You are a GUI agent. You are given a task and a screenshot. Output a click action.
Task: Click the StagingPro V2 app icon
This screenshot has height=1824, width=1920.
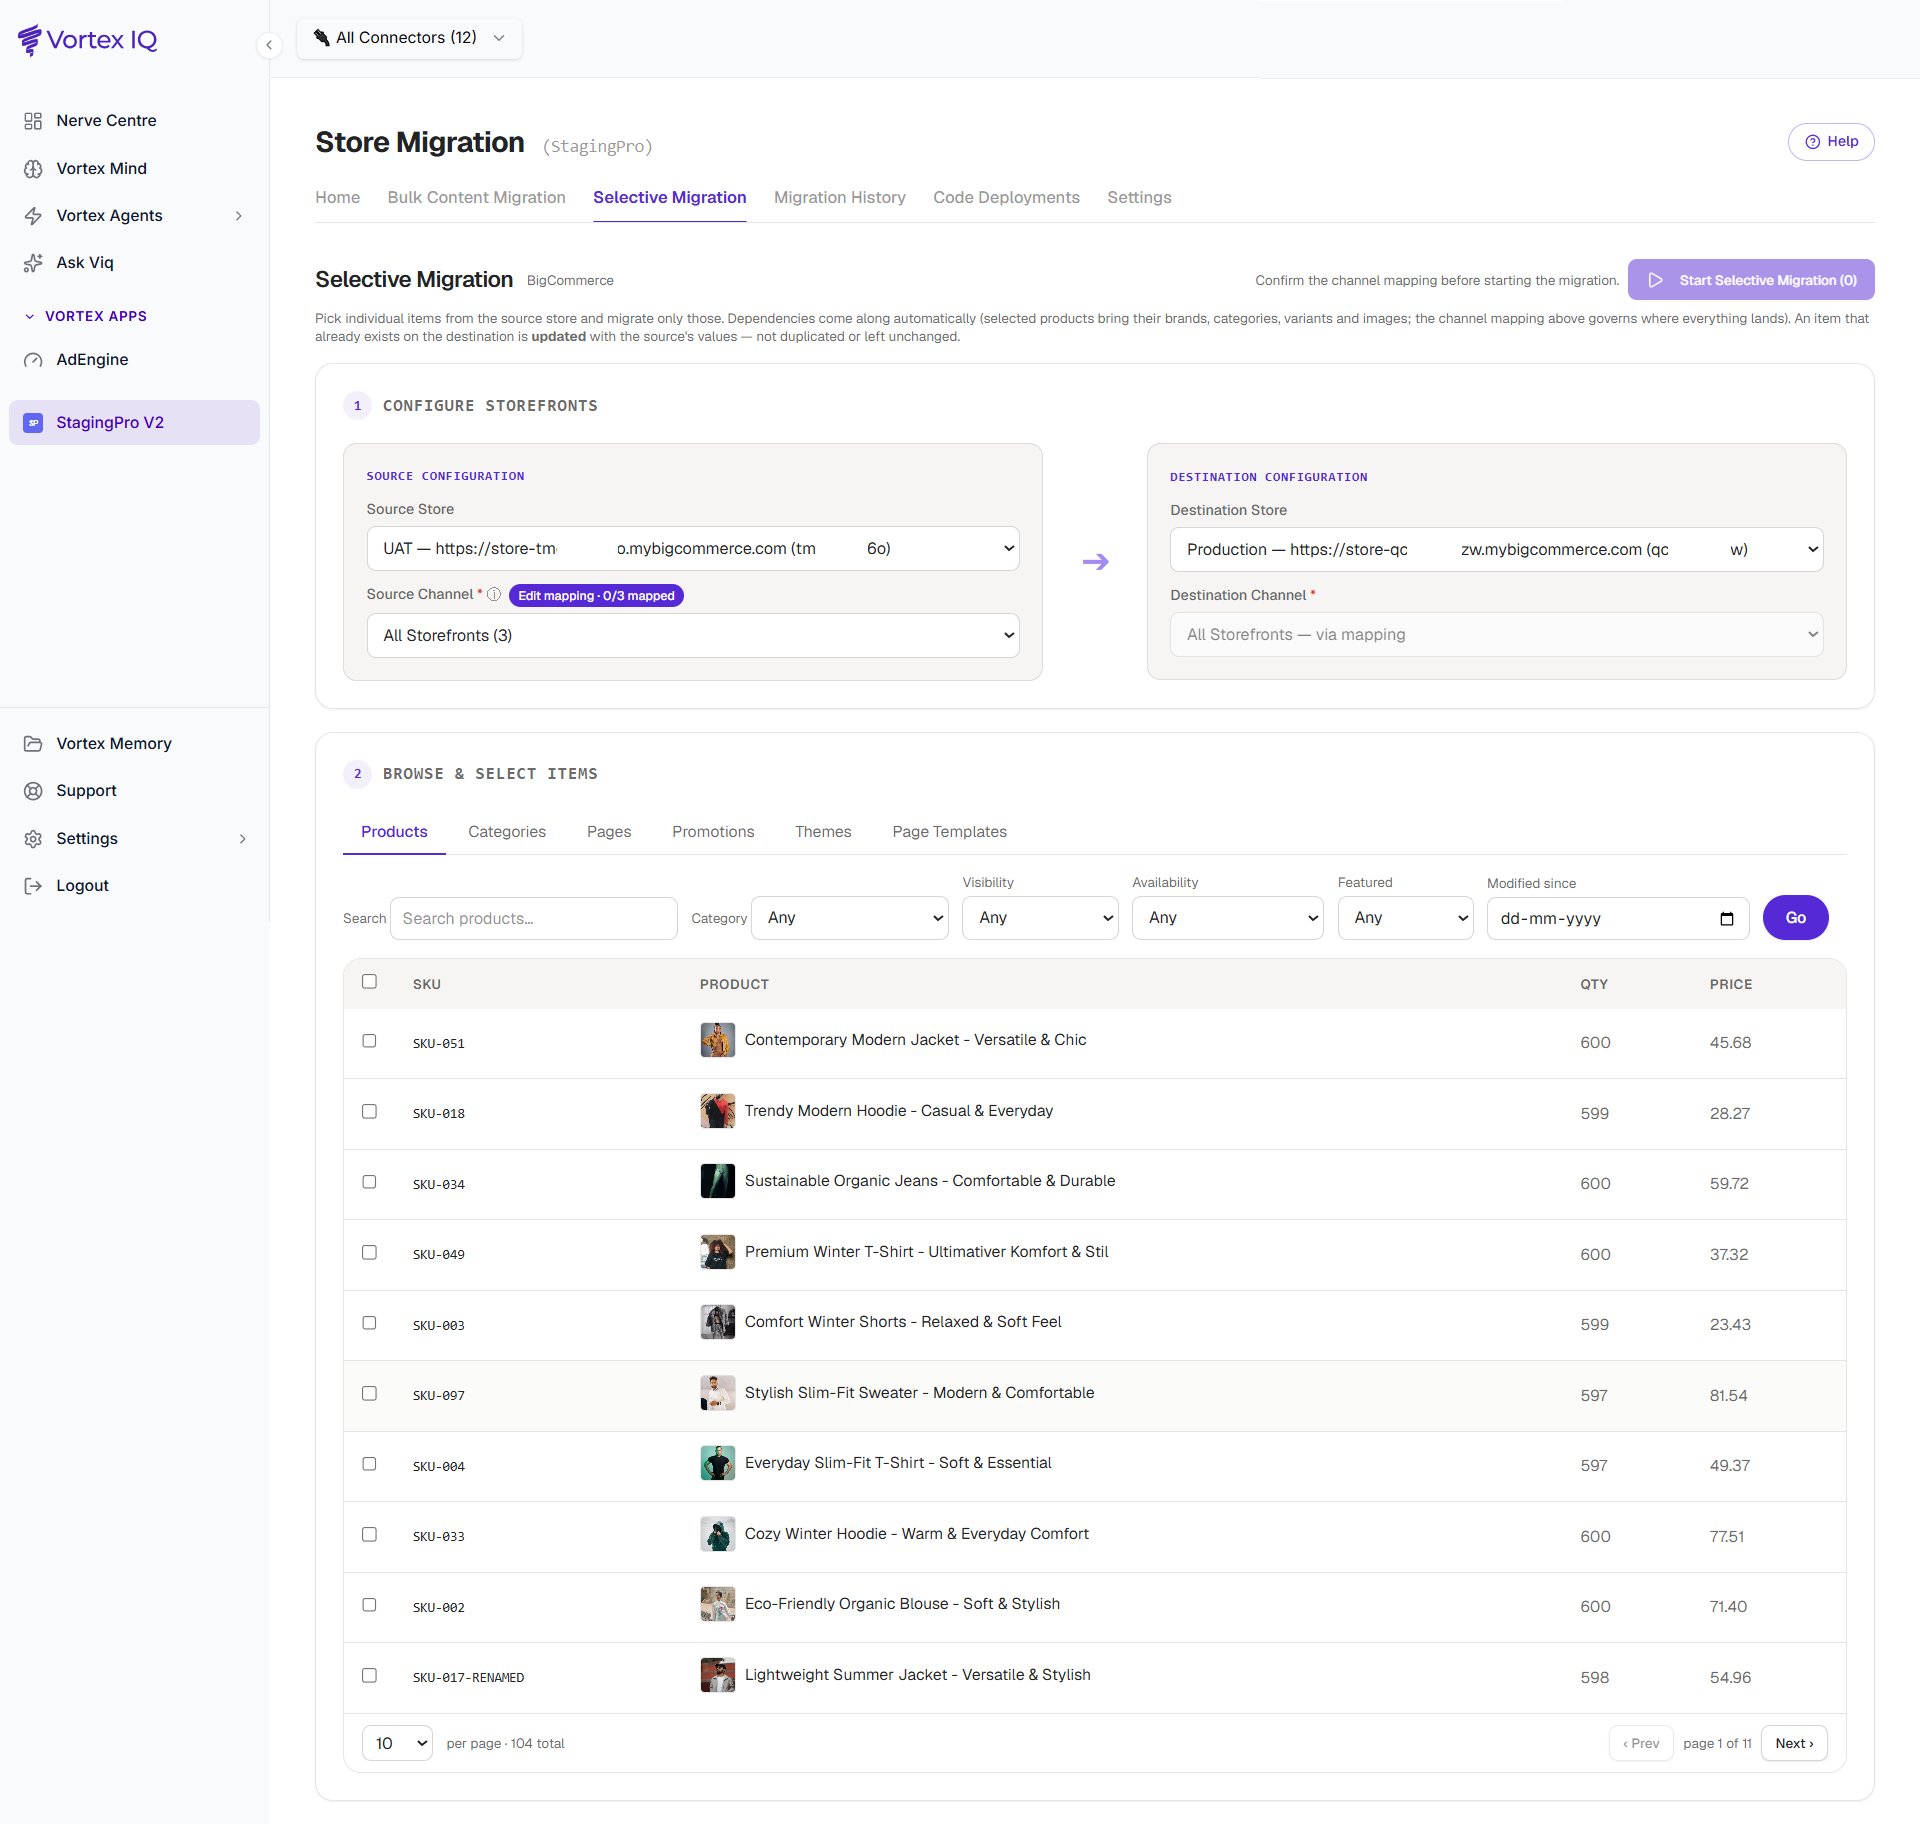click(33, 423)
